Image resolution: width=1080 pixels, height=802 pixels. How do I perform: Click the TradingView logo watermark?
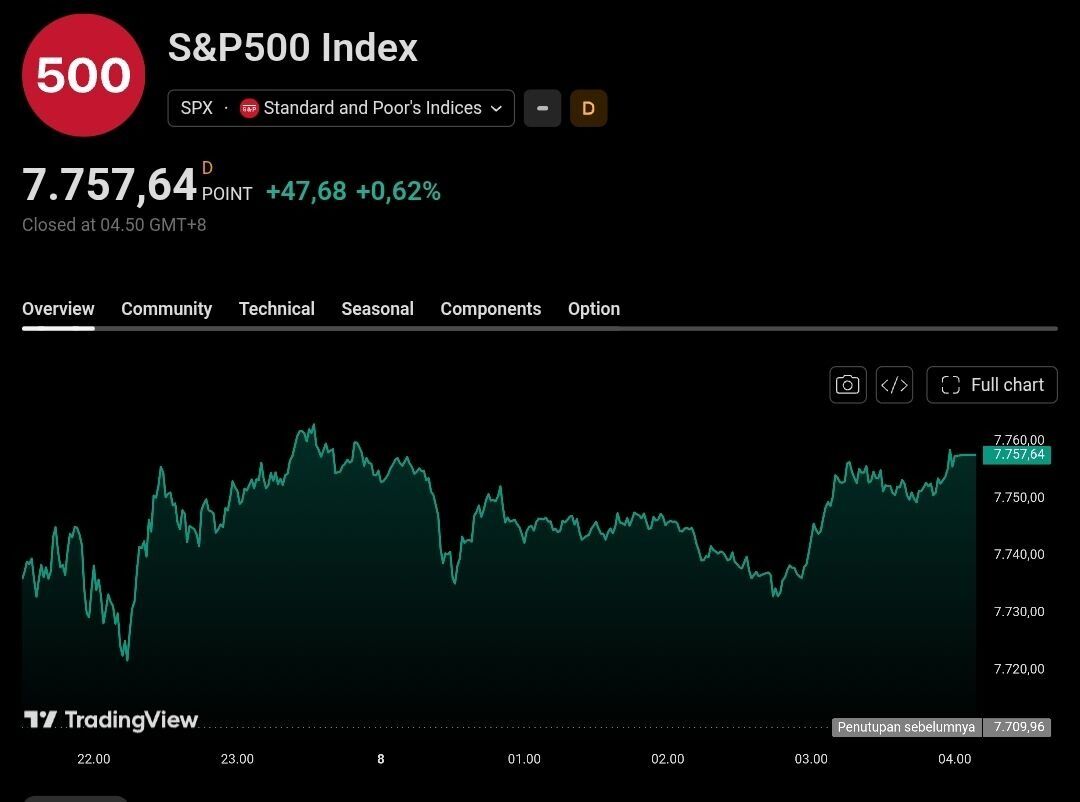point(111,719)
